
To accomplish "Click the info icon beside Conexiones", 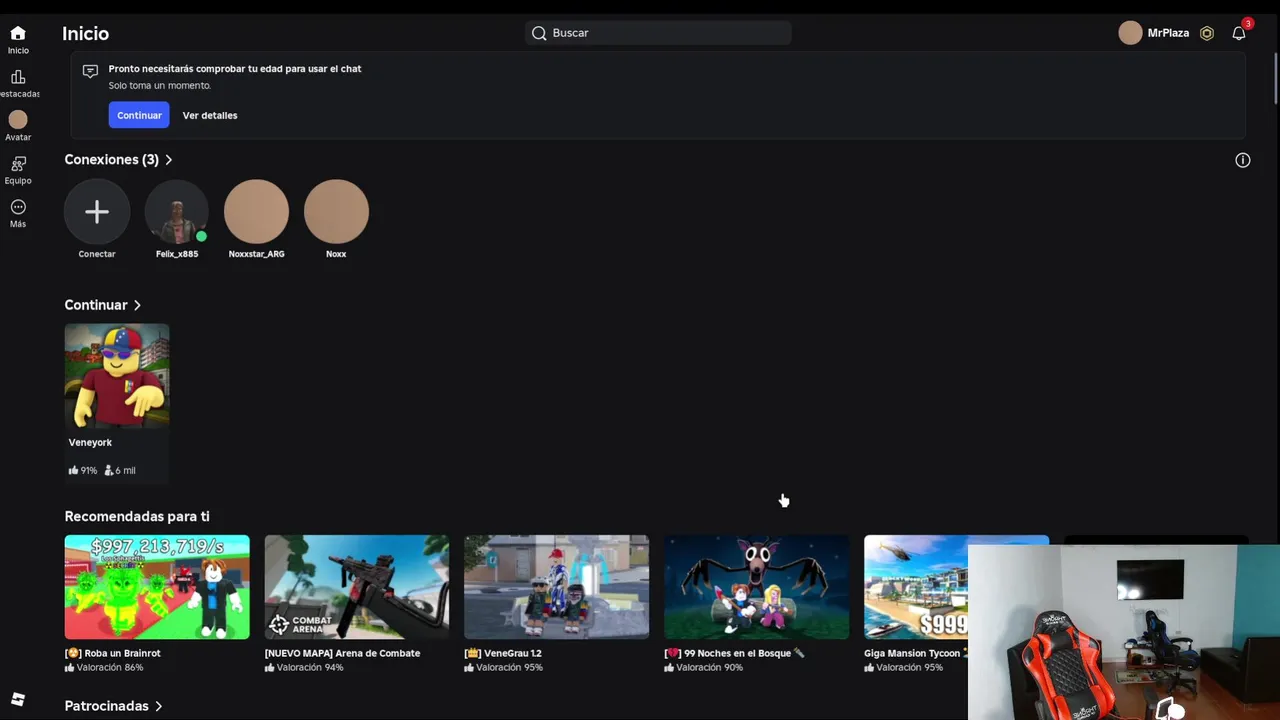I will [x=1243, y=160].
